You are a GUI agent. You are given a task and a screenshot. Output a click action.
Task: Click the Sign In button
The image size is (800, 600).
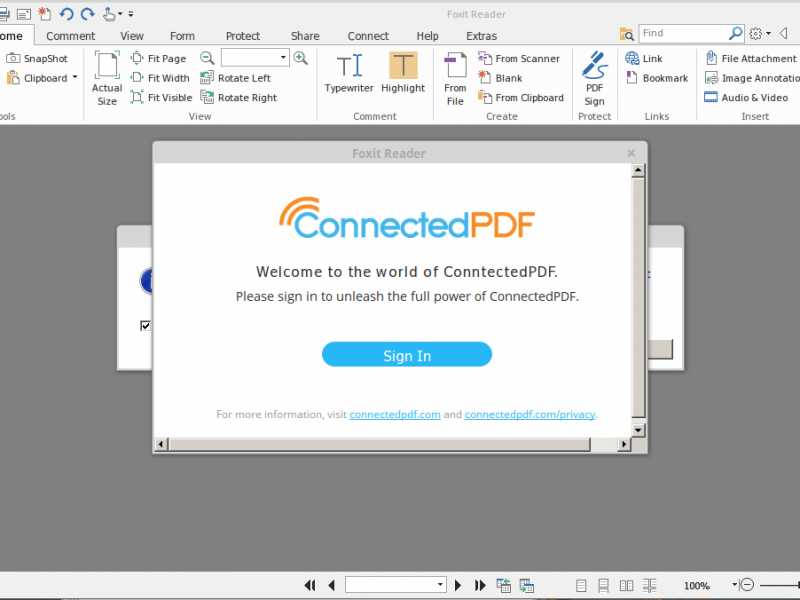click(407, 355)
